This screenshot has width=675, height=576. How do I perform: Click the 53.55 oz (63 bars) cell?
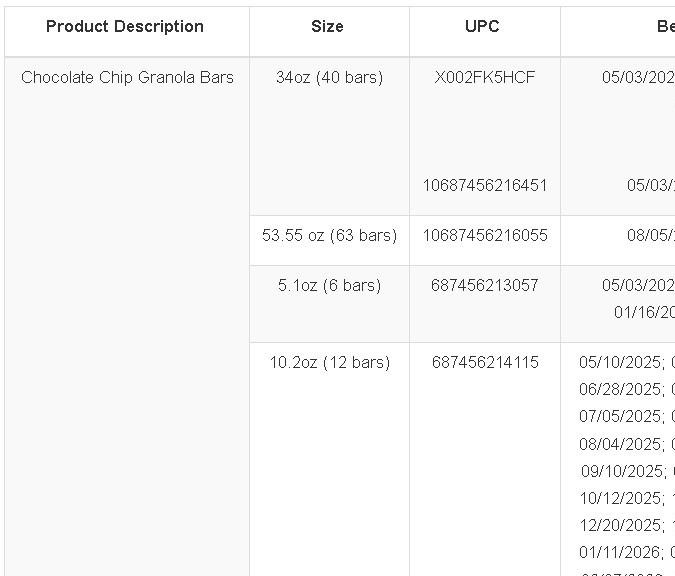click(329, 236)
